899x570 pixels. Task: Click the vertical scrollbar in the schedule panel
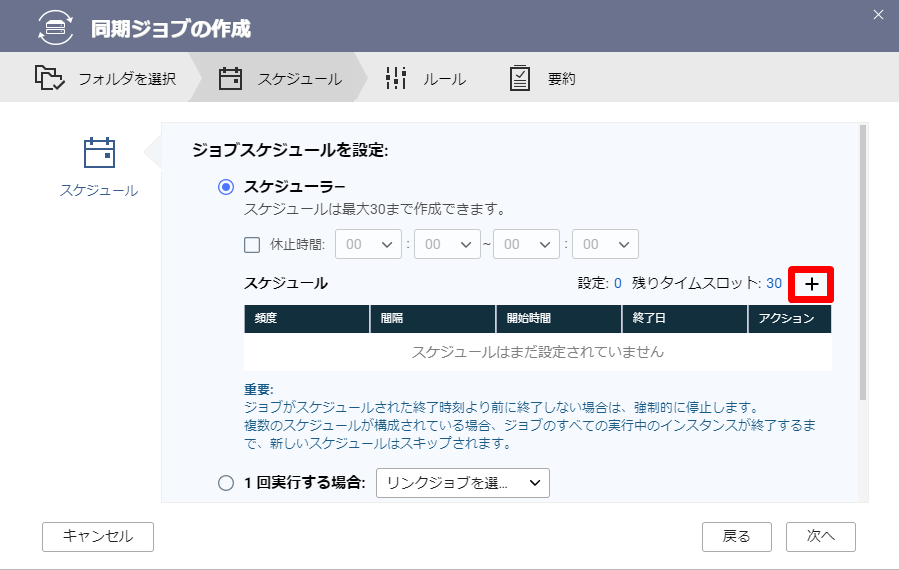coord(862,262)
